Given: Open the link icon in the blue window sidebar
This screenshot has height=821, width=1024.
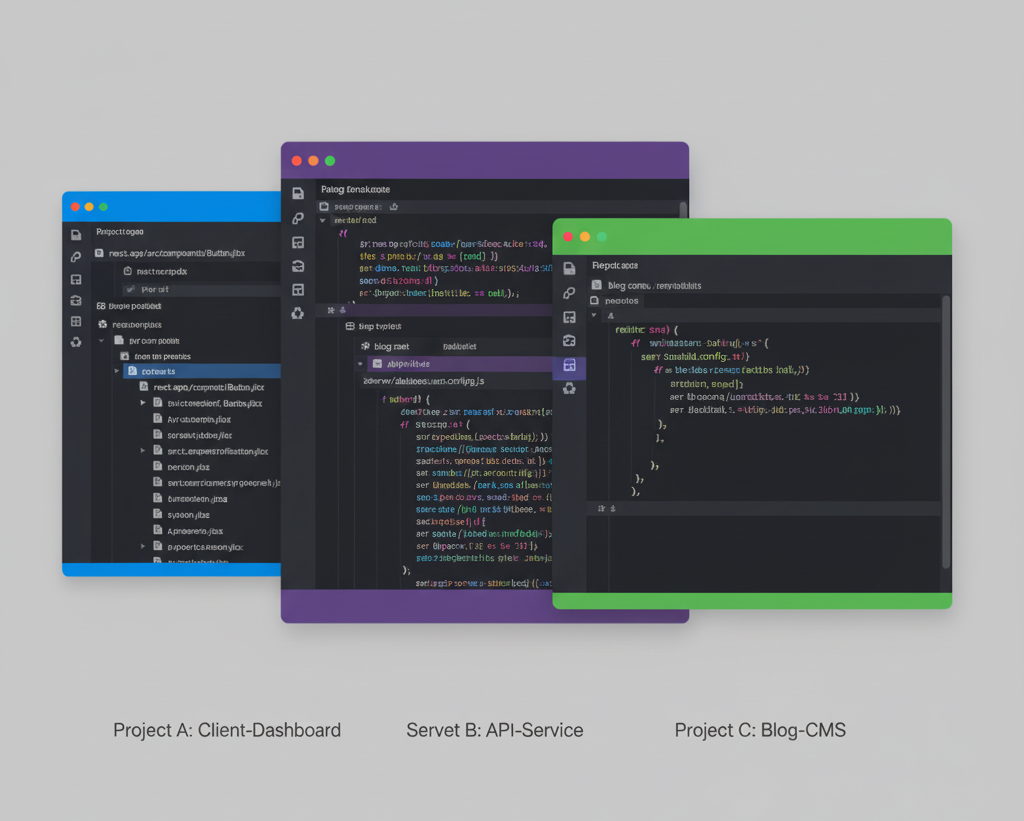Looking at the screenshot, I should click(x=76, y=257).
